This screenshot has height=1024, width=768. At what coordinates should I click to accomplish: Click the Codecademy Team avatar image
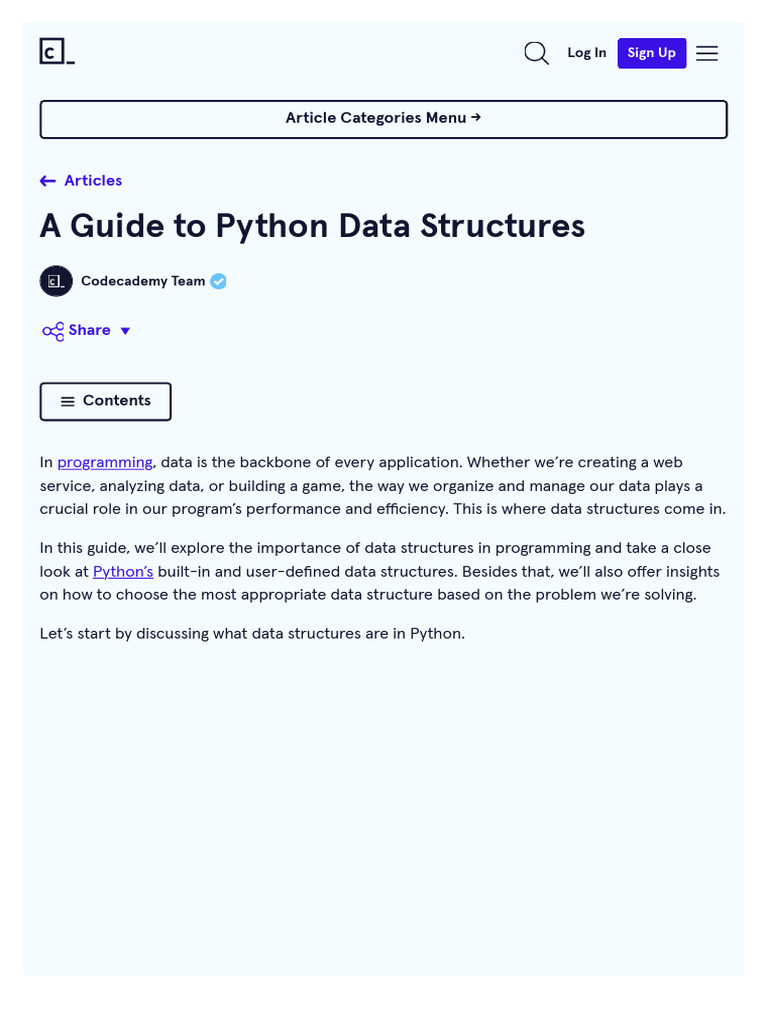coord(56,281)
